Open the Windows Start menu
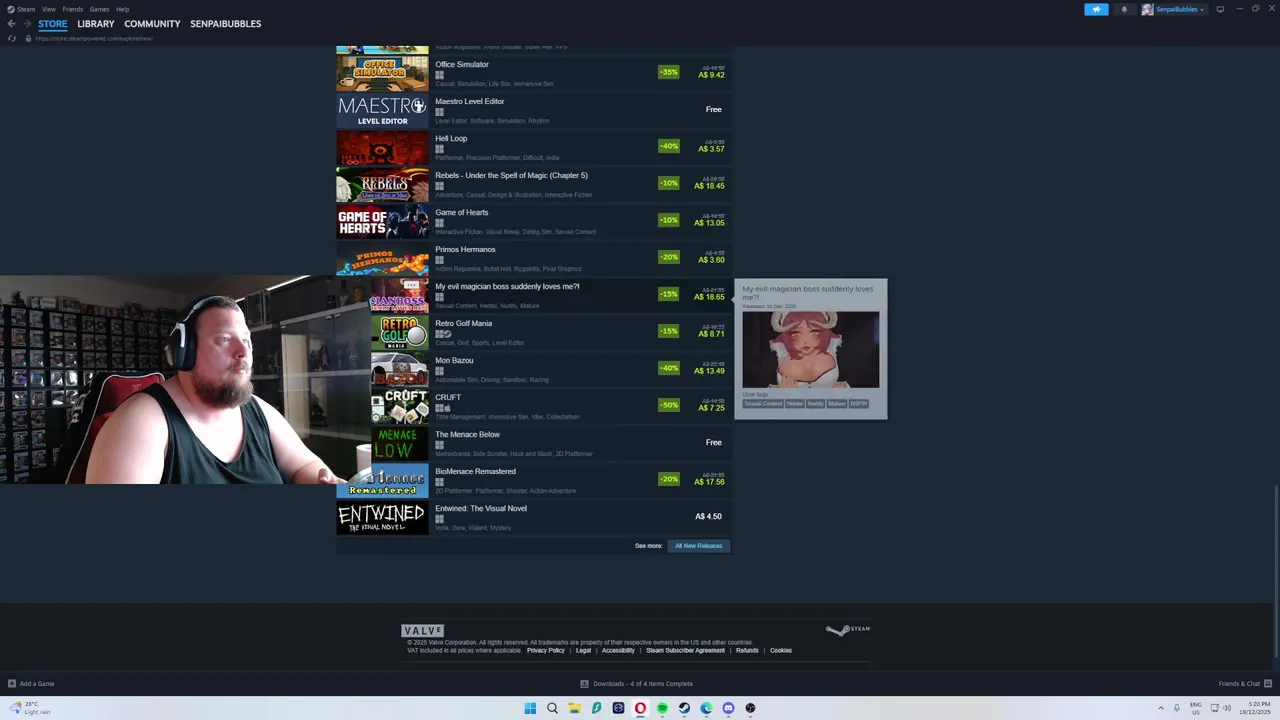 coord(530,708)
